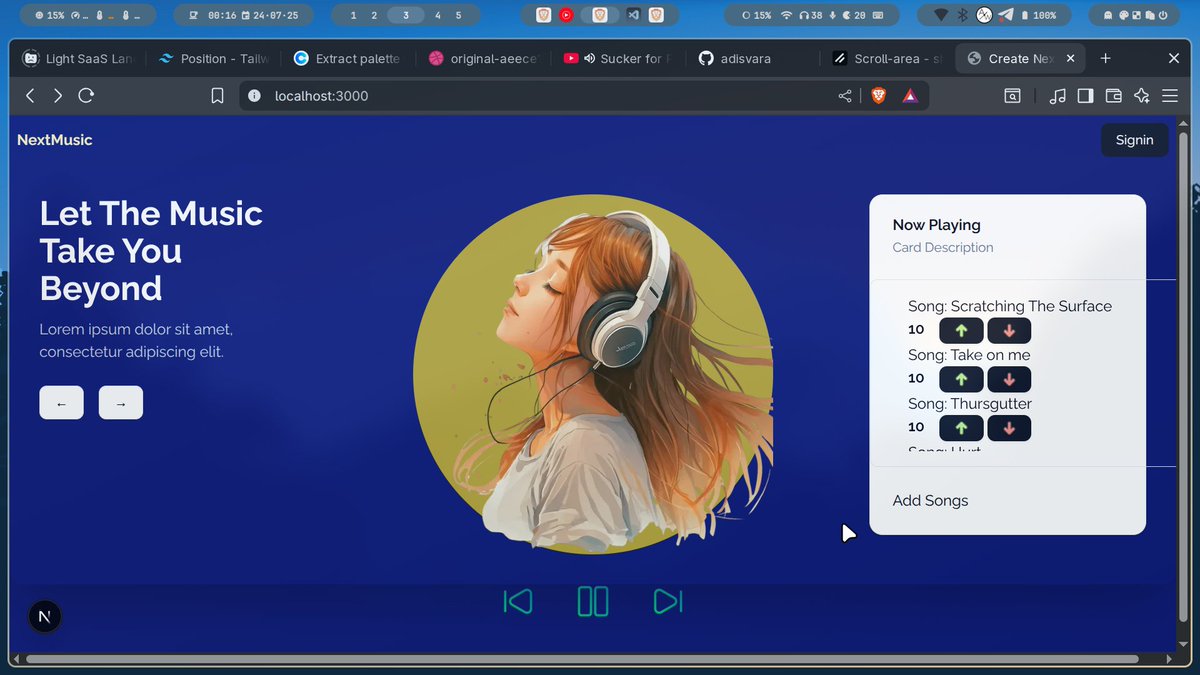Switch to the adisvara GitHub tab

(x=752, y=59)
